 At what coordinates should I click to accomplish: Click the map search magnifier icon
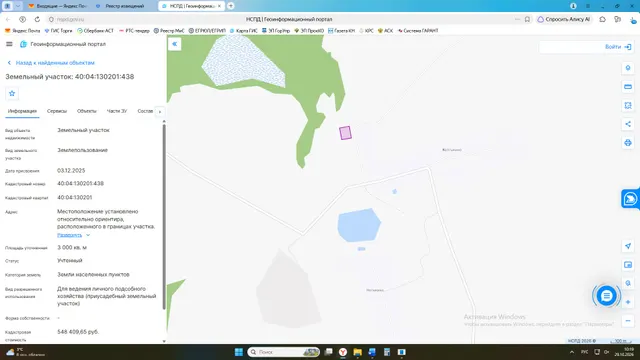[628, 283]
